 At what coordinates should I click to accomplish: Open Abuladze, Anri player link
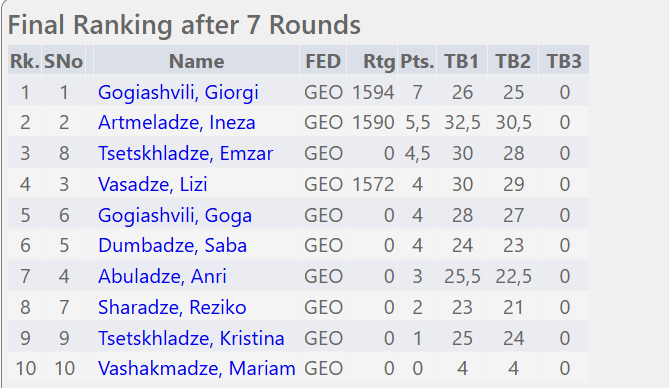tap(162, 276)
